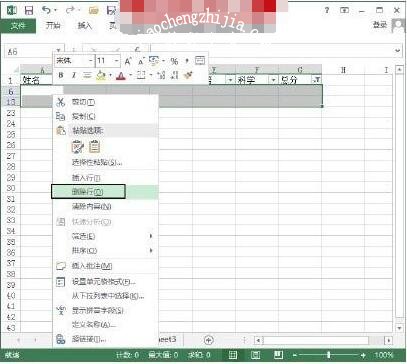Switch to Normal view in status bar
407x364 pixels.
click(x=233, y=355)
